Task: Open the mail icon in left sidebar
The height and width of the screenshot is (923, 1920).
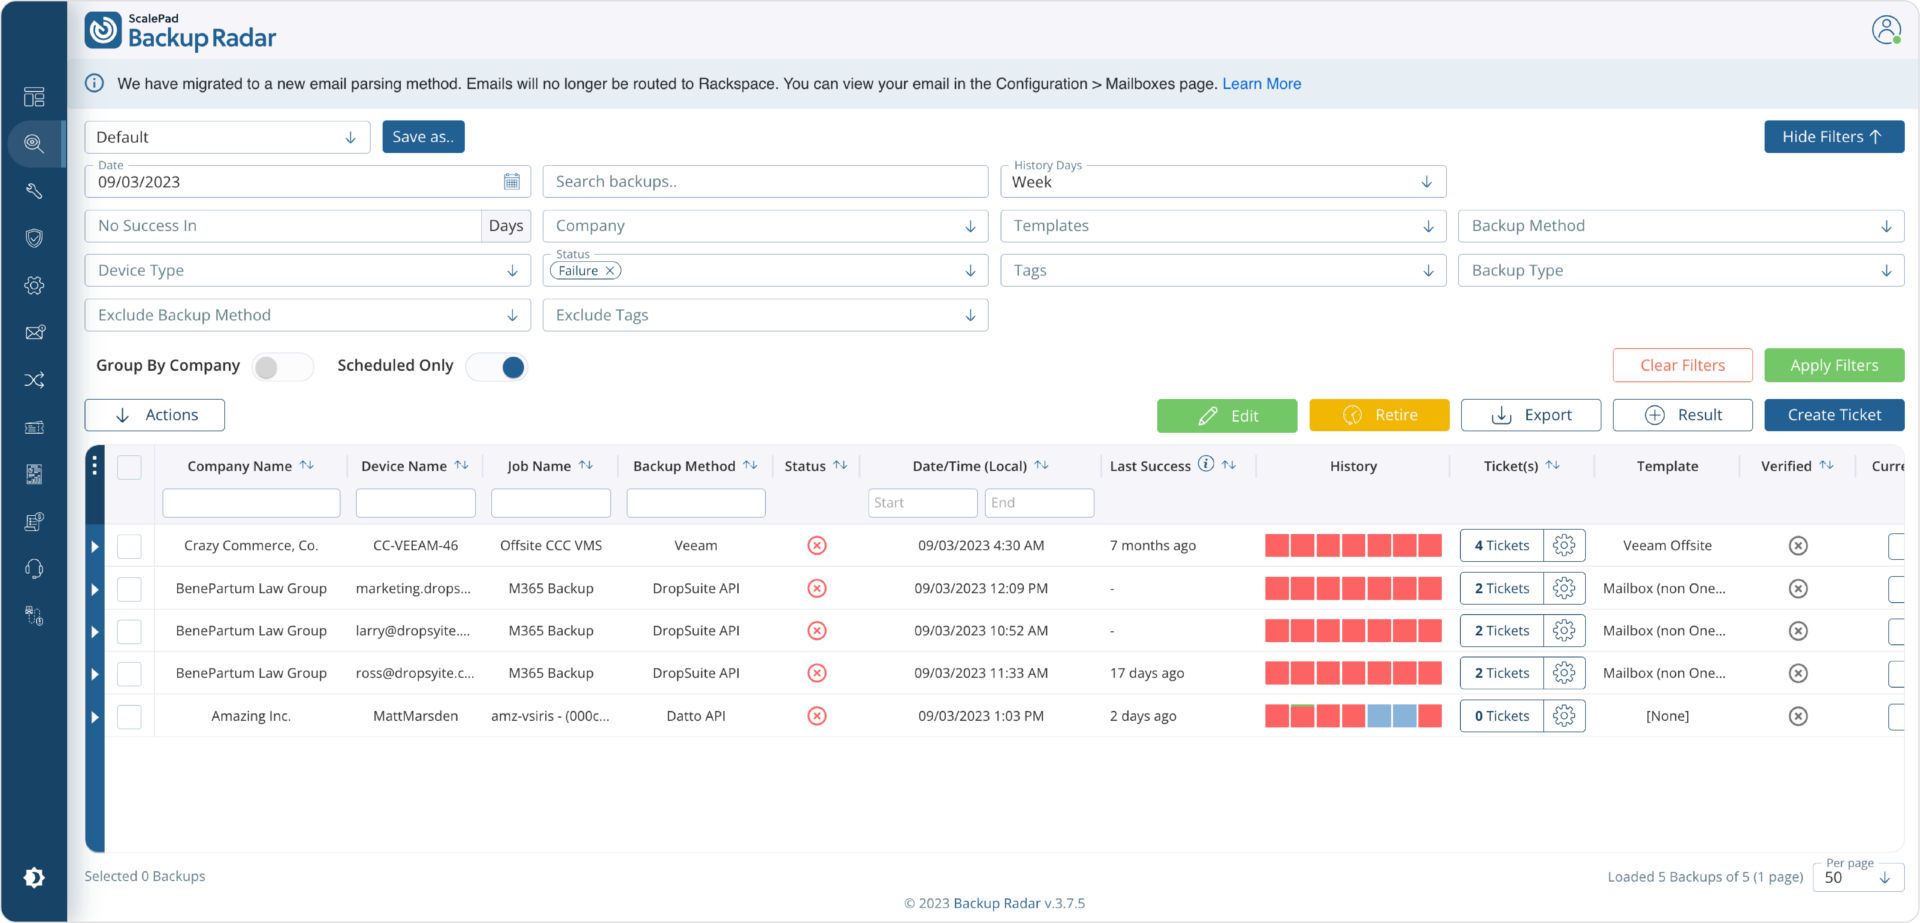Action: pyautogui.click(x=34, y=333)
